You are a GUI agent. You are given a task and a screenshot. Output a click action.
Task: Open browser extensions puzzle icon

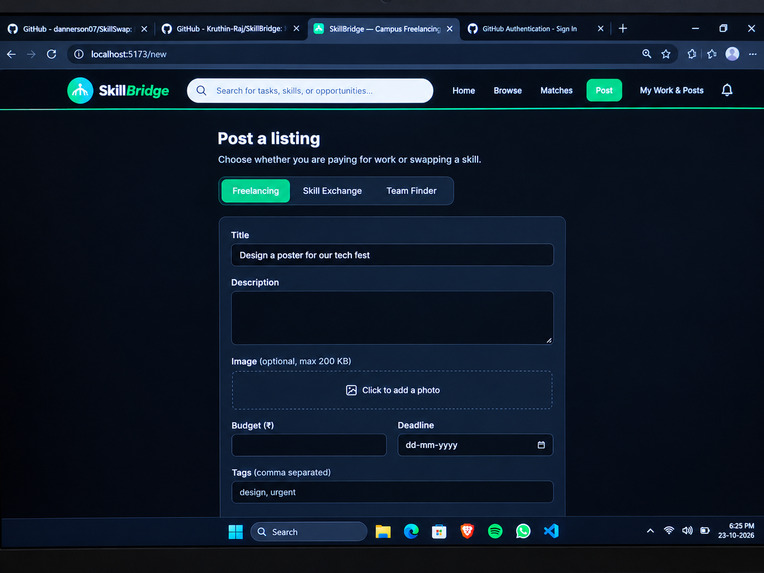pyautogui.click(x=692, y=54)
